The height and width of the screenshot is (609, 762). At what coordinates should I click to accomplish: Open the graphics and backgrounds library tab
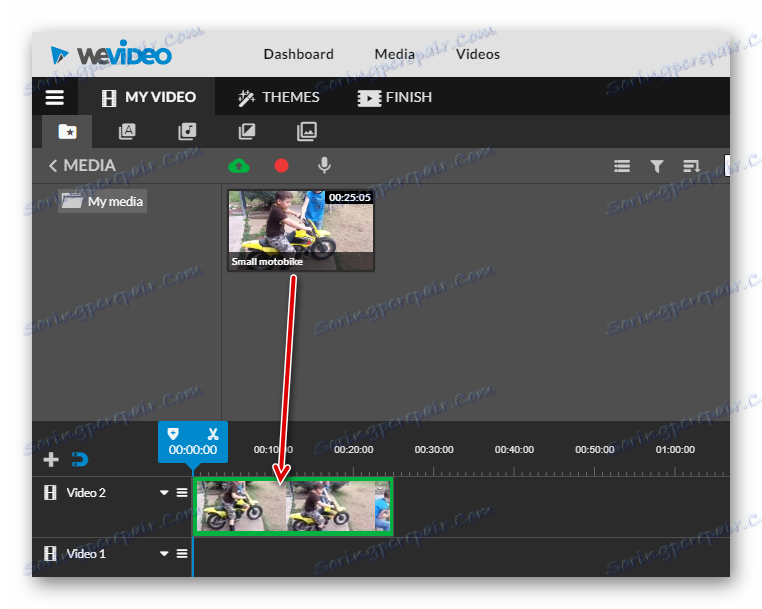tap(307, 131)
